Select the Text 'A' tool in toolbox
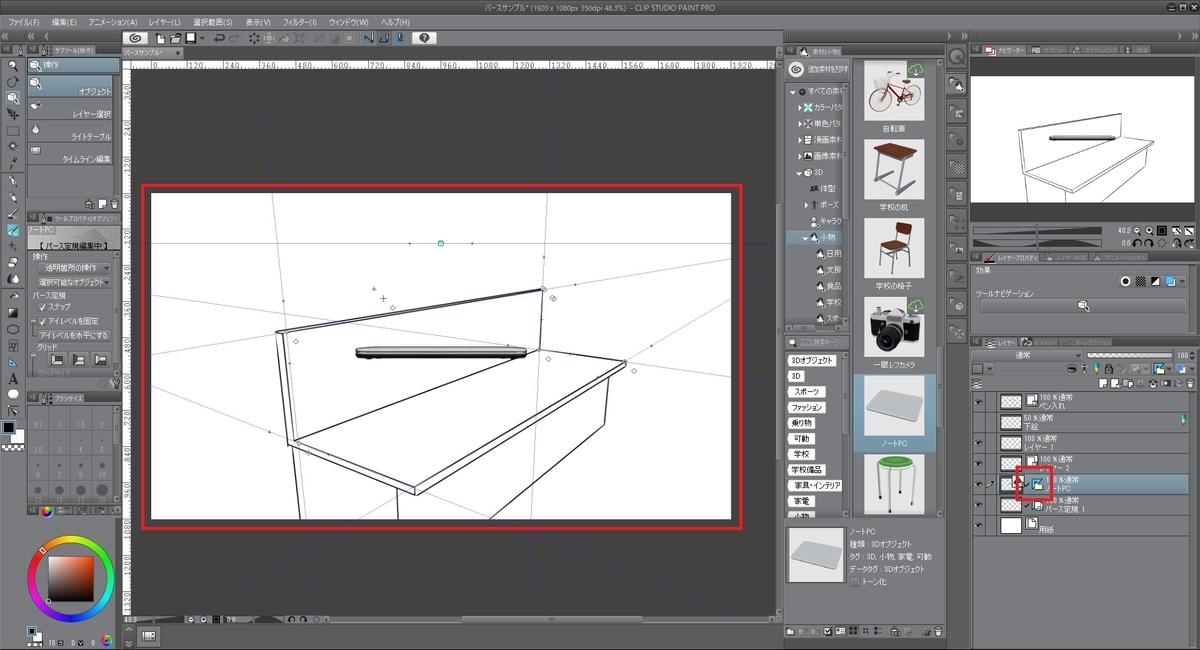The height and width of the screenshot is (650, 1200). pyautogui.click(x=13, y=378)
